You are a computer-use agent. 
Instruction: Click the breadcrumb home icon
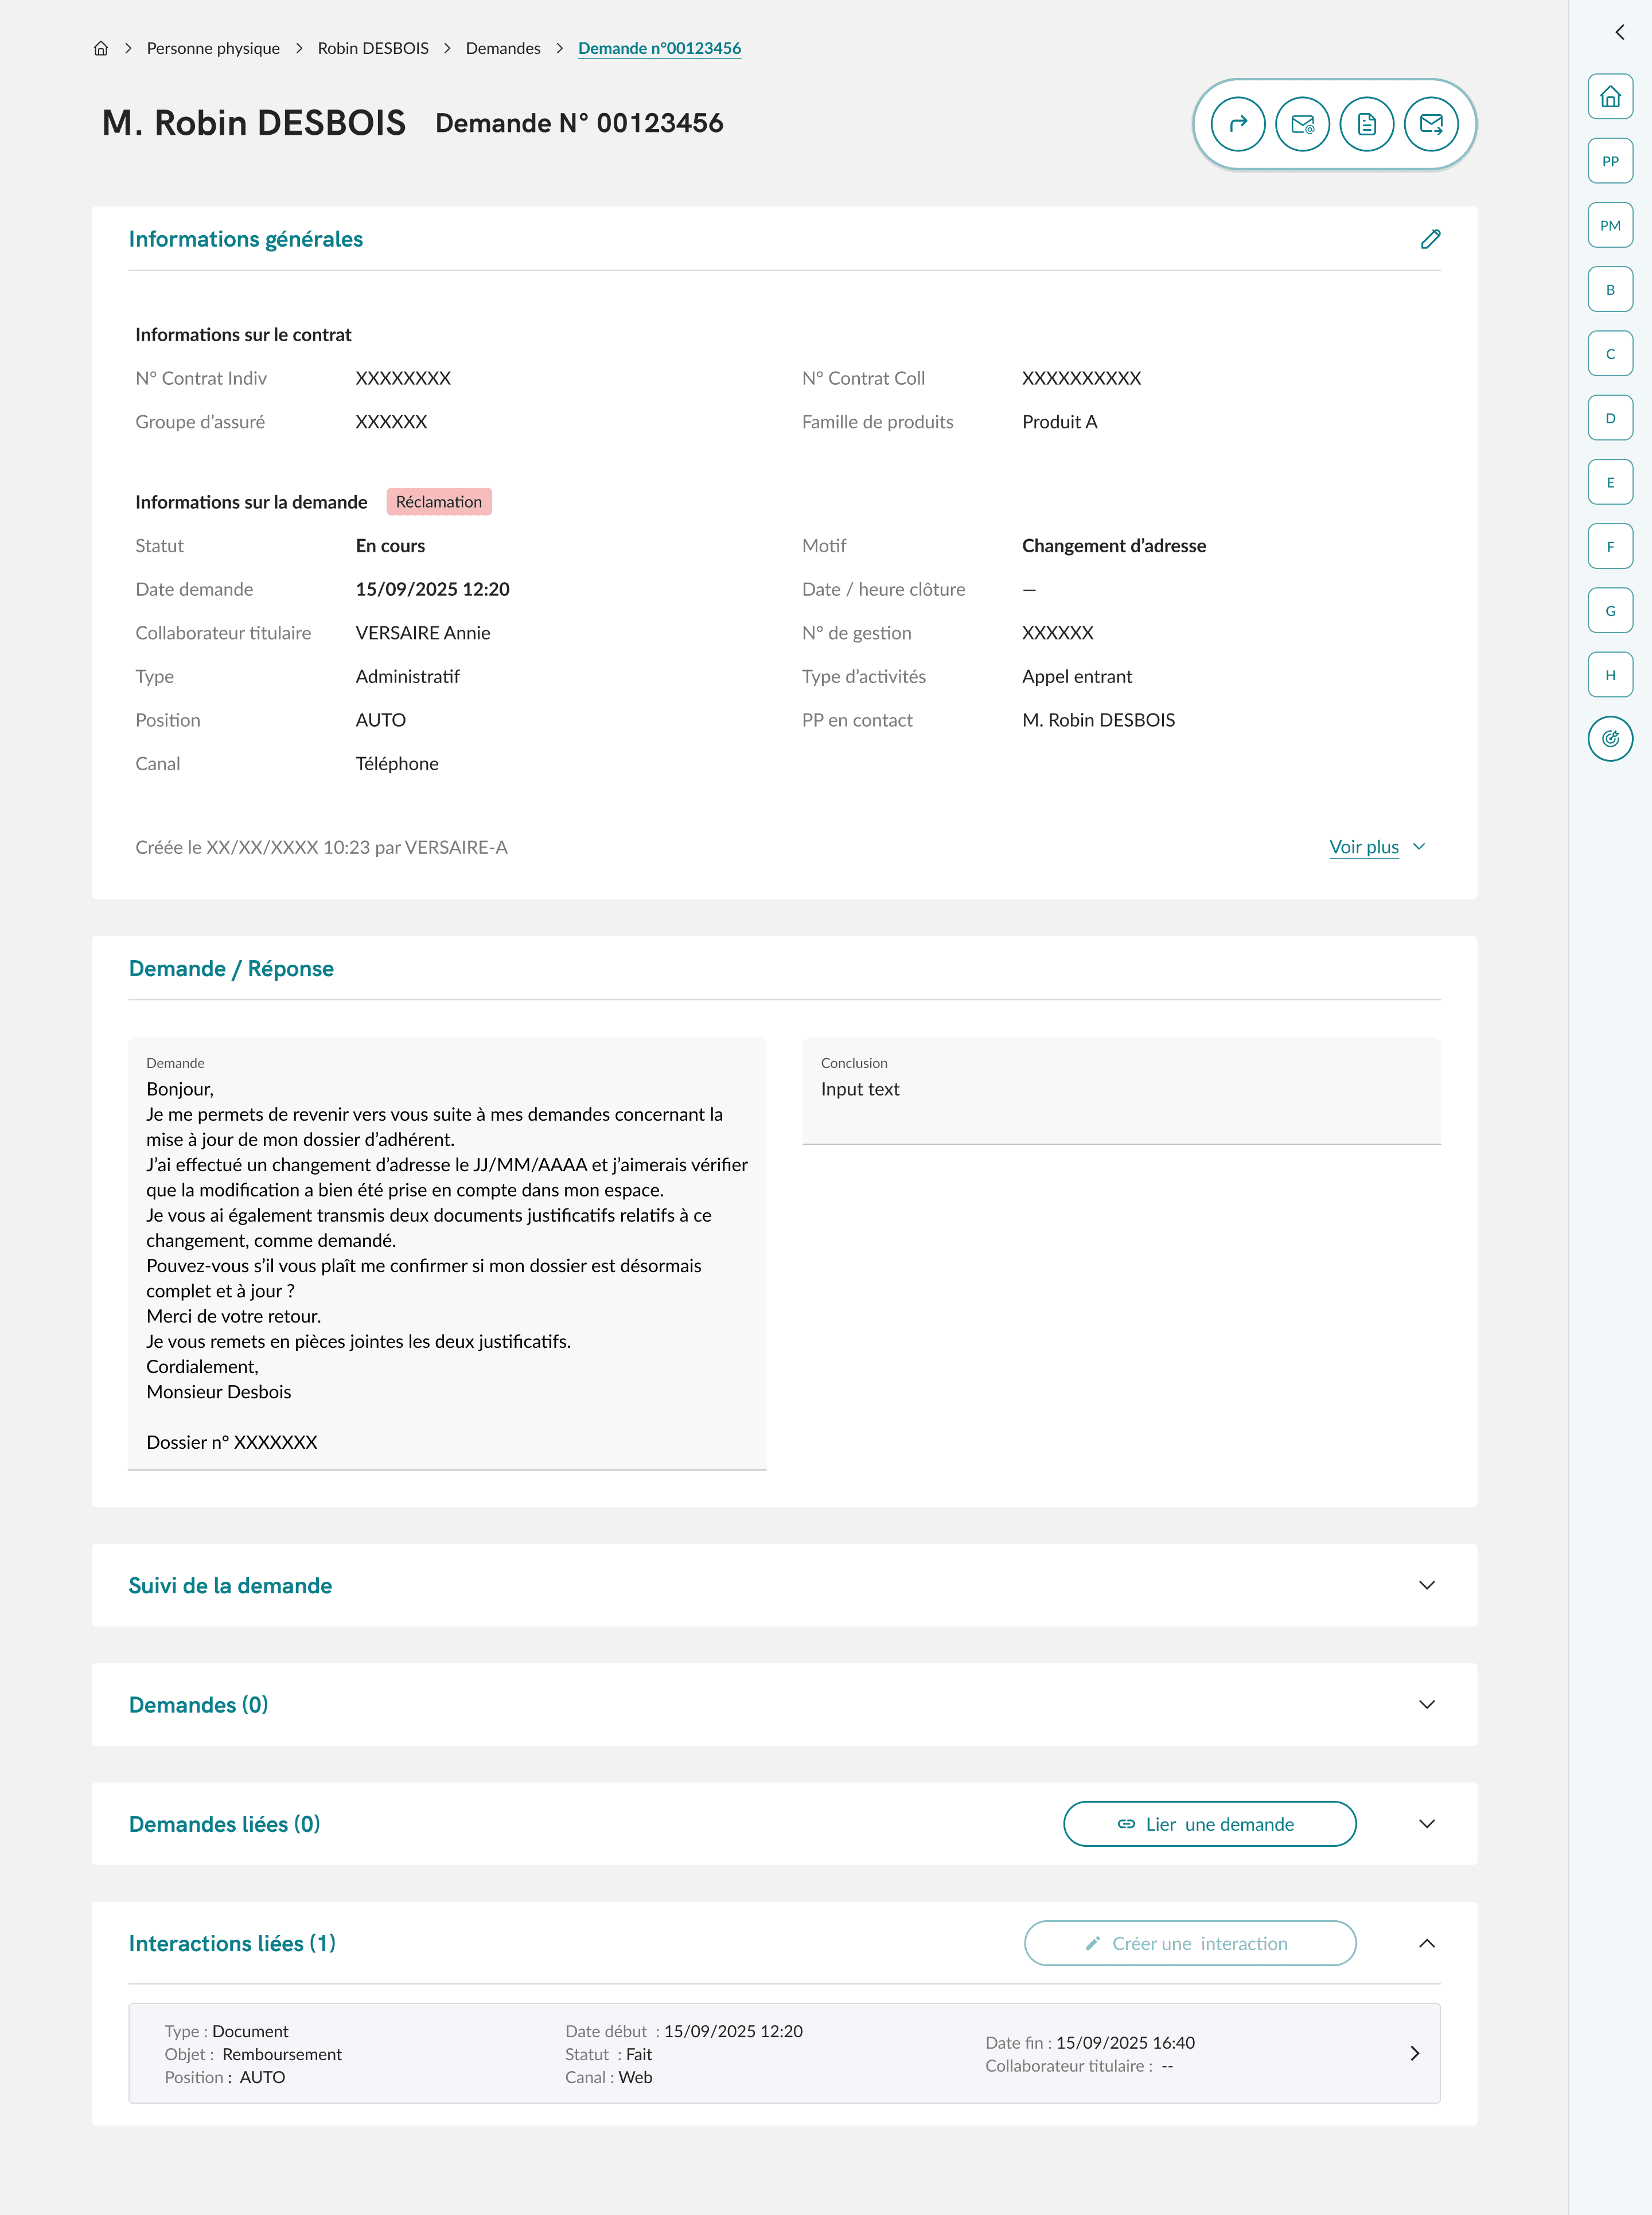(101, 48)
